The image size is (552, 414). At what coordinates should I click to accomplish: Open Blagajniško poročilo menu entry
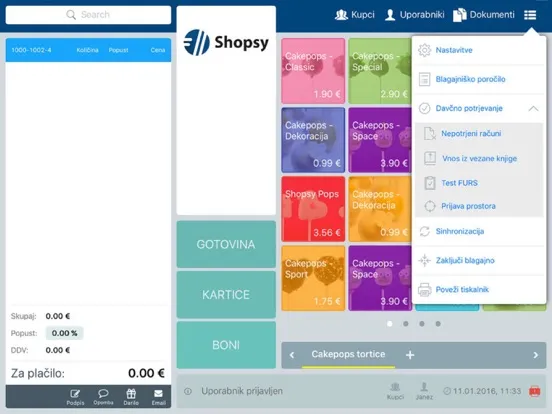pyautogui.click(x=479, y=79)
